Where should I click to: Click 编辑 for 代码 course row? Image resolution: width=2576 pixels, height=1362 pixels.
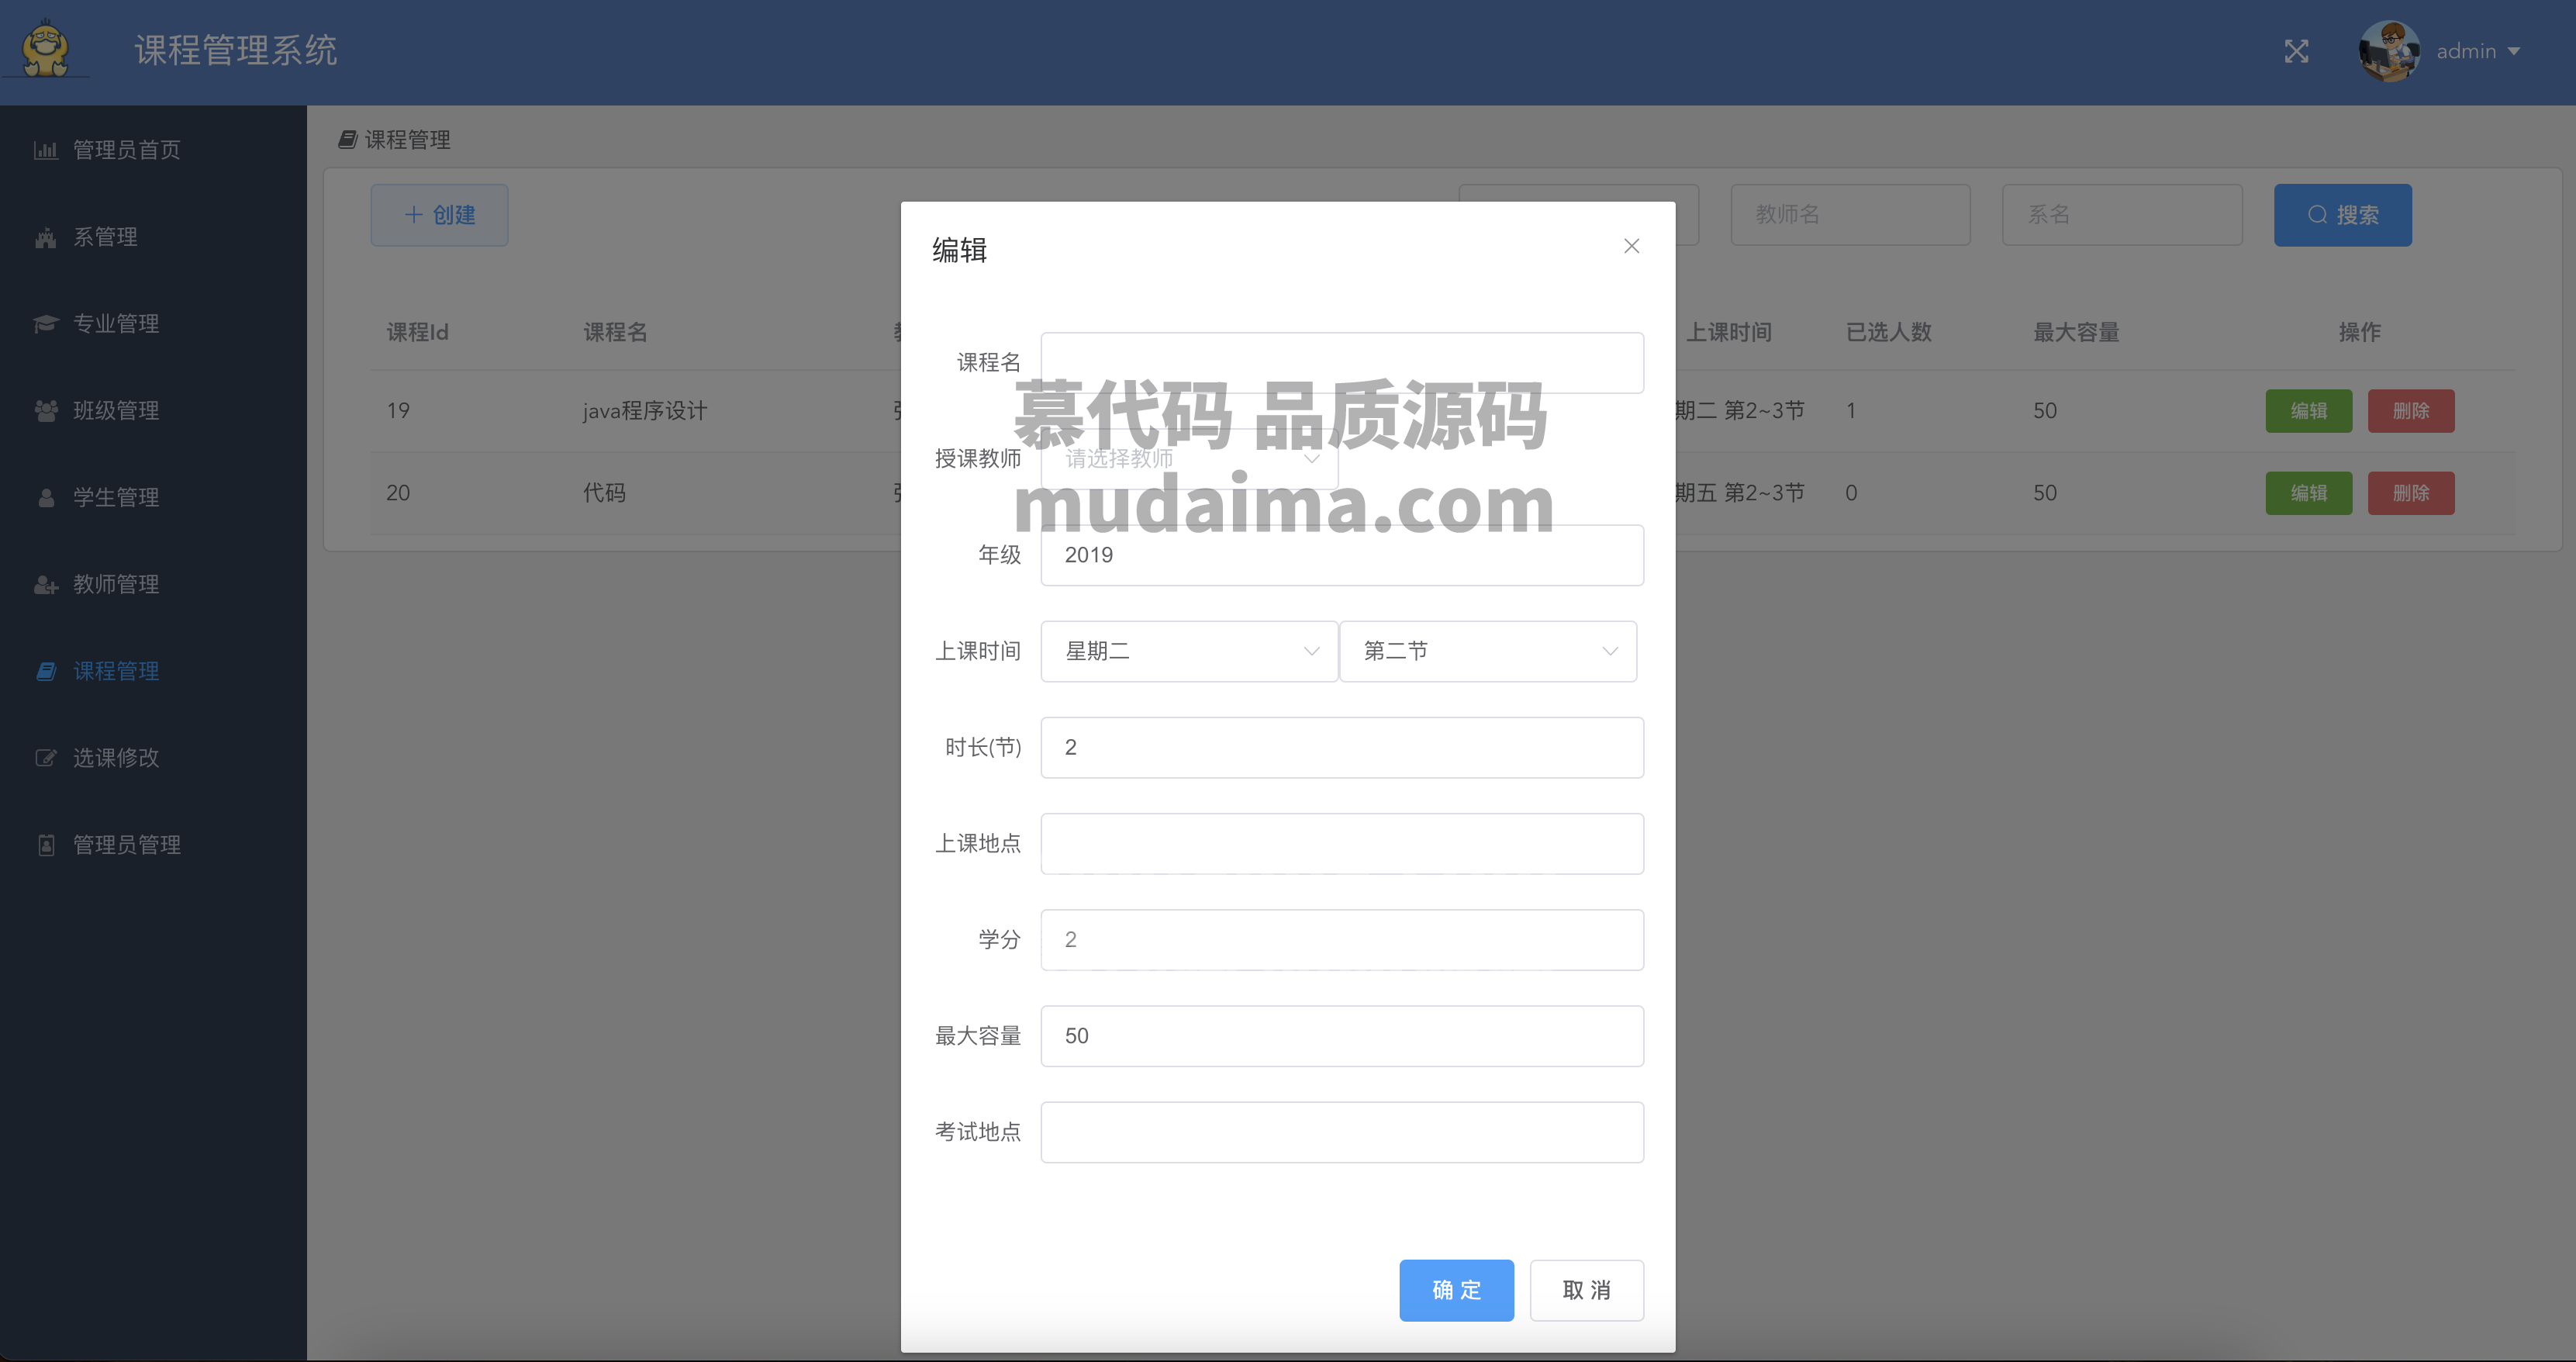pyautogui.click(x=2308, y=493)
